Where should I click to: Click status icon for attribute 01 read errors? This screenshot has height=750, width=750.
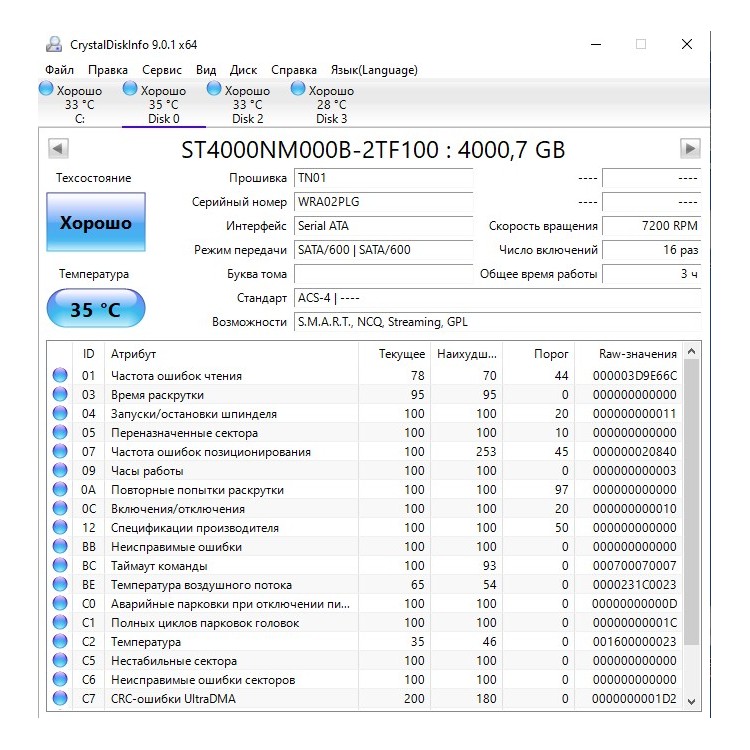click(60, 375)
